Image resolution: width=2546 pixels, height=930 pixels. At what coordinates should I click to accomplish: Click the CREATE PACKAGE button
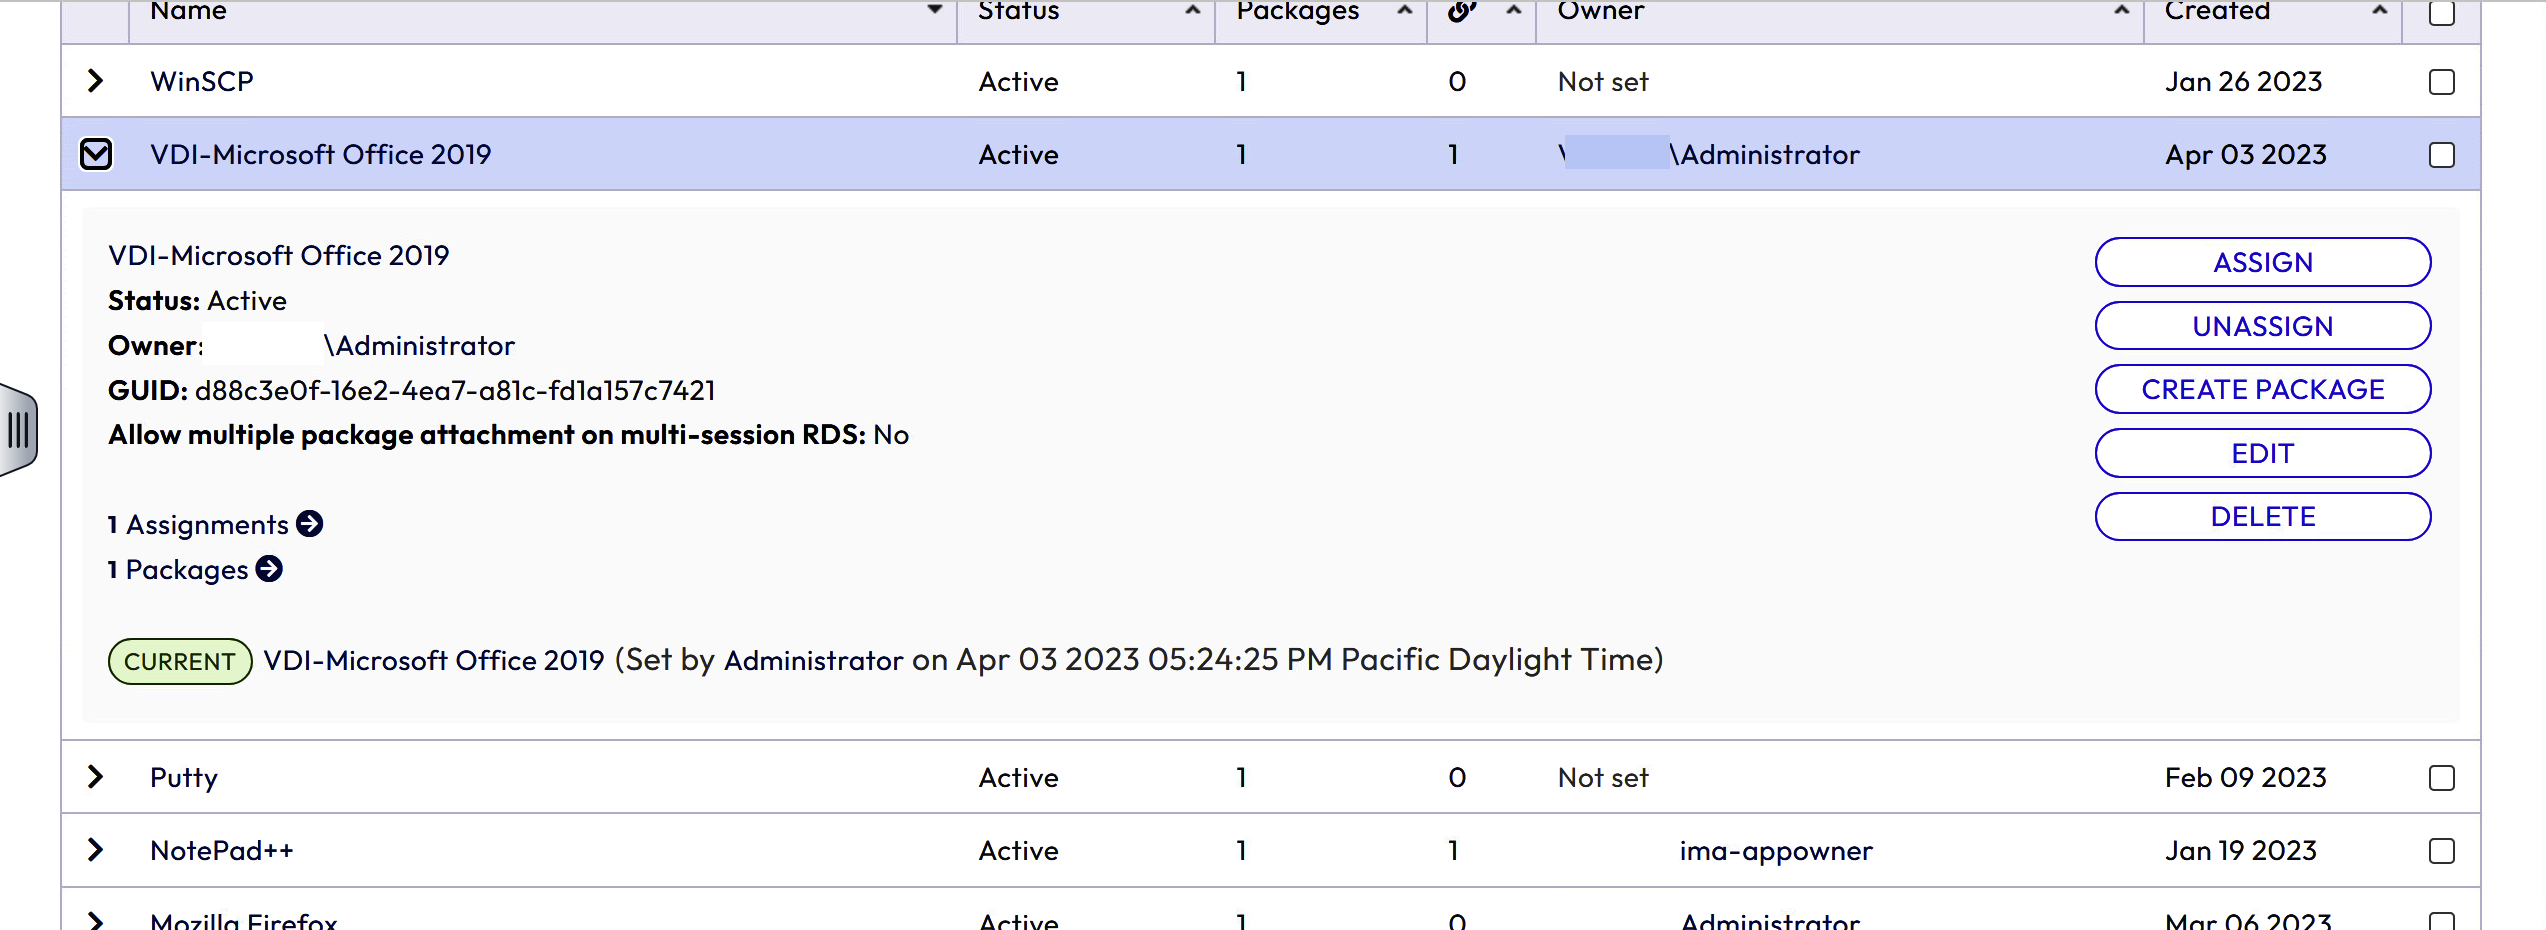tap(2262, 389)
